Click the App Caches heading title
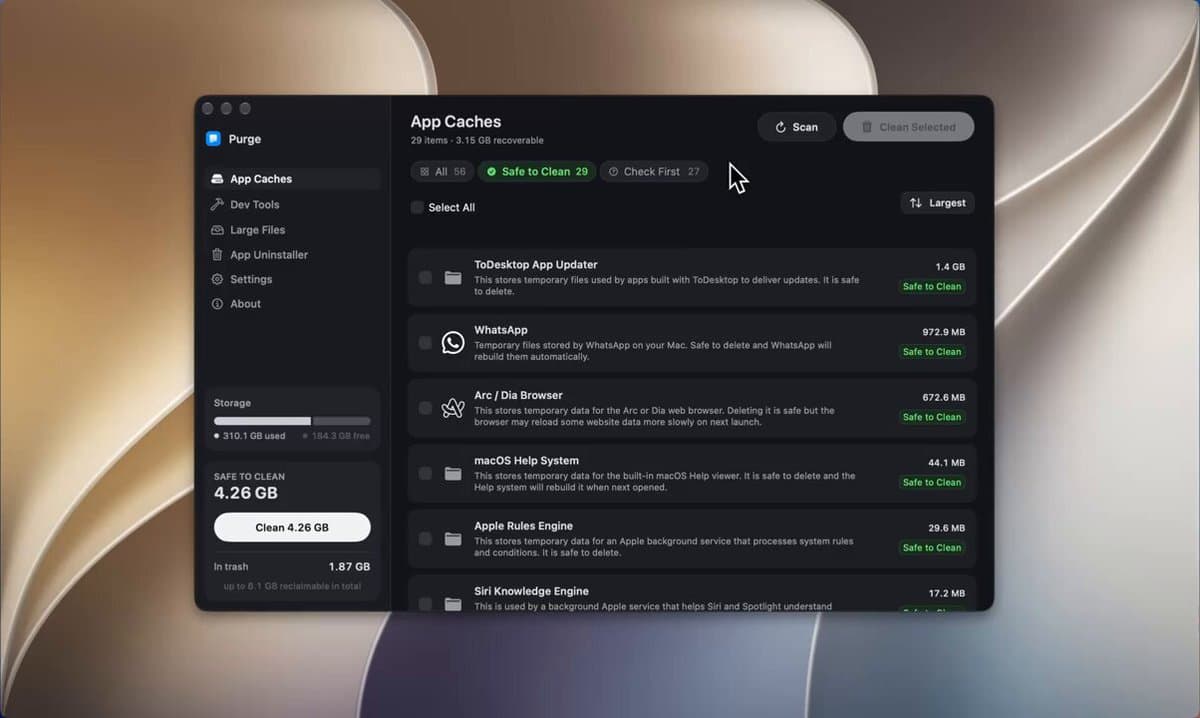The height and width of the screenshot is (718, 1200). (456, 122)
